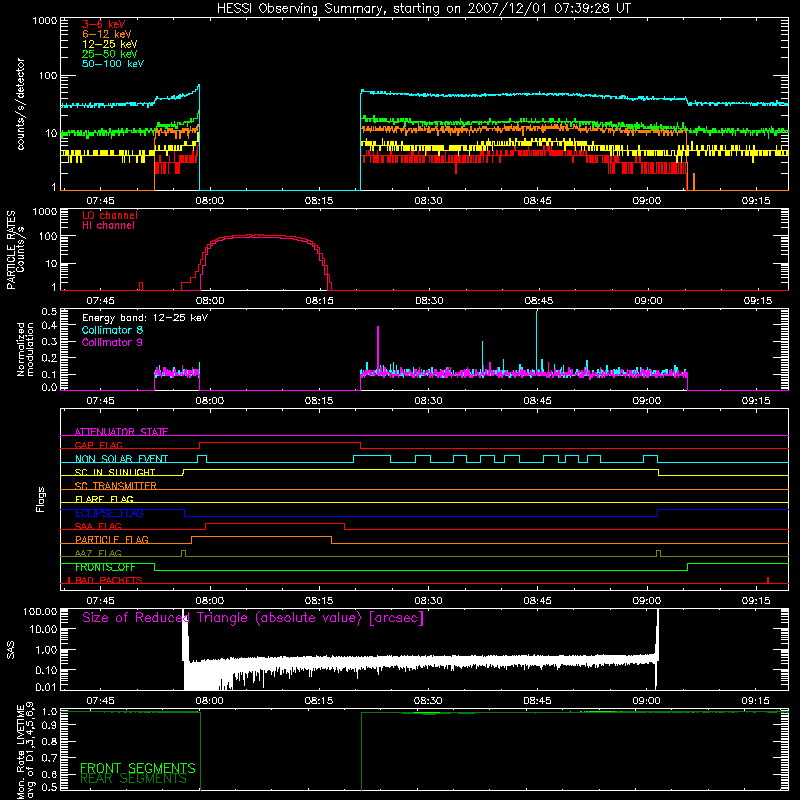800x800 pixels.
Task: Select the 25-50 keV legend label
Action: 110,54
